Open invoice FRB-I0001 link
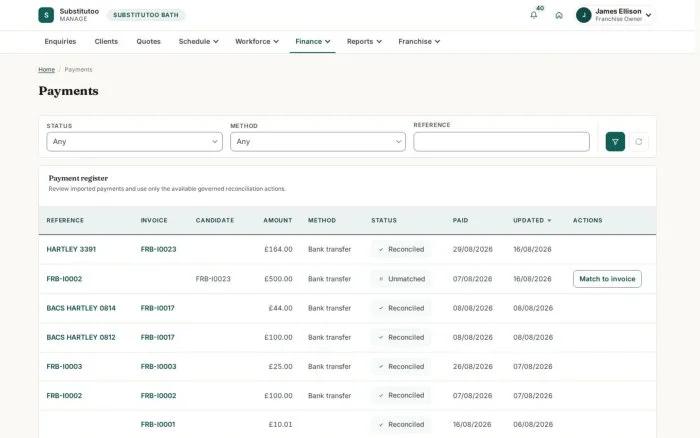Image resolution: width=700 pixels, height=438 pixels. [158, 425]
